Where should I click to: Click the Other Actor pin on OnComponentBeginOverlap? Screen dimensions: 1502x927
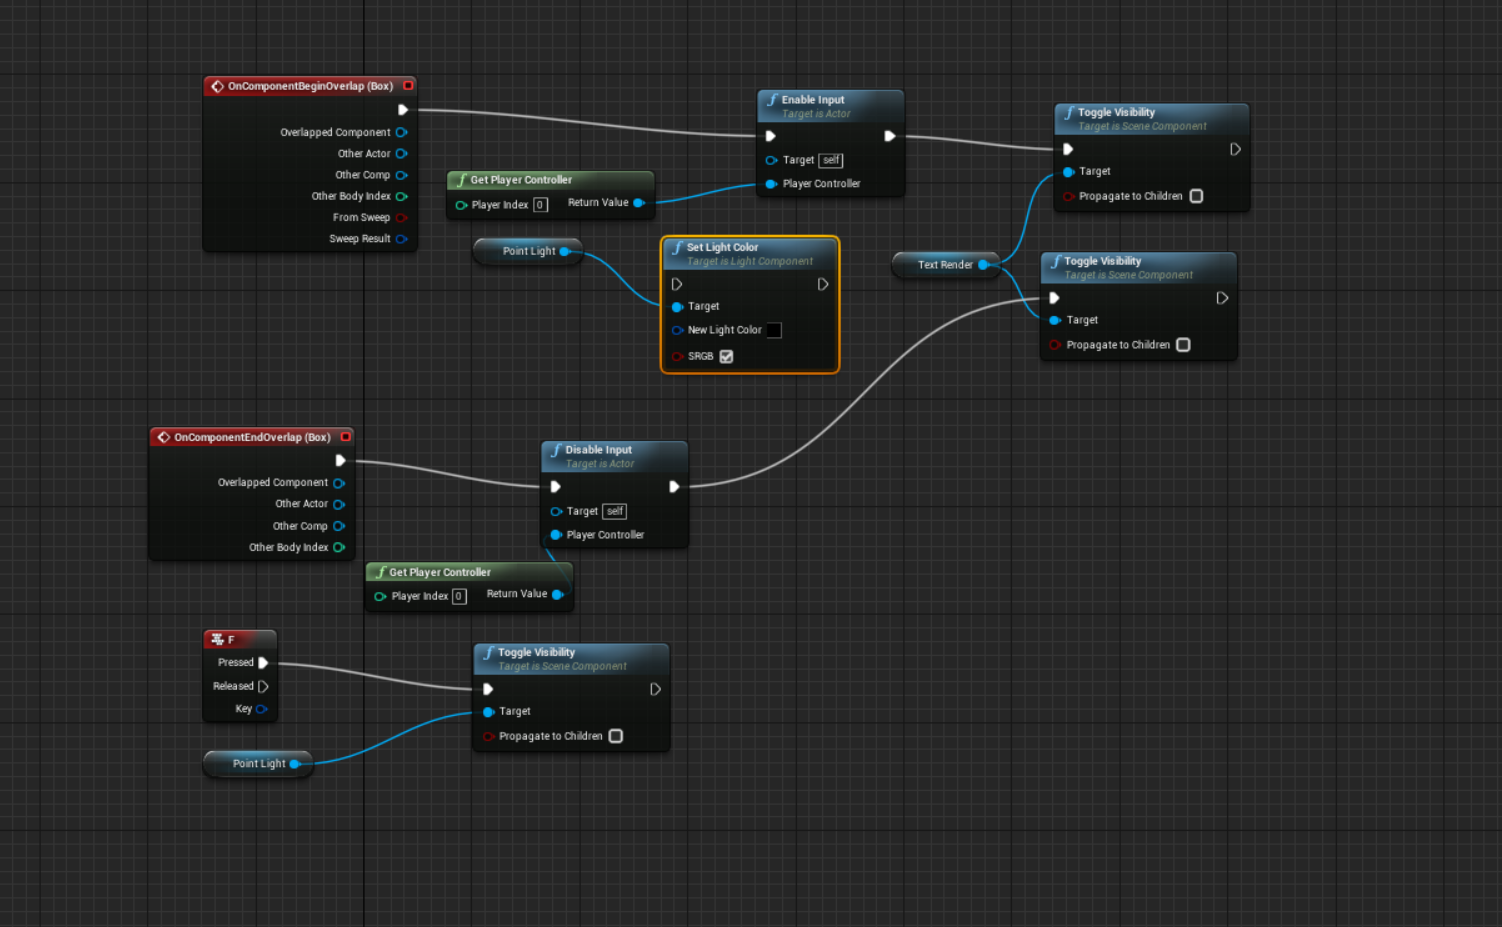pos(403,153)
